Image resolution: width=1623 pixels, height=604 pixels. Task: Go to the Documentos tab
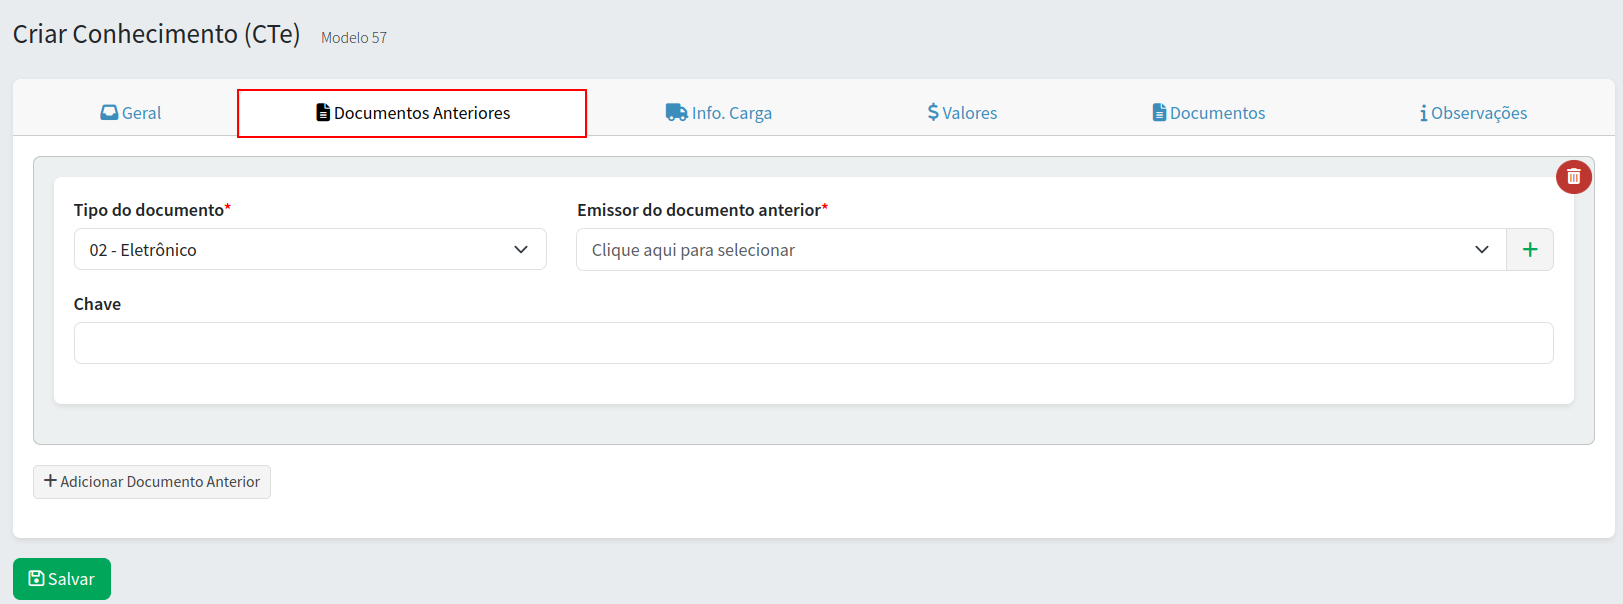pos(1217,113)
